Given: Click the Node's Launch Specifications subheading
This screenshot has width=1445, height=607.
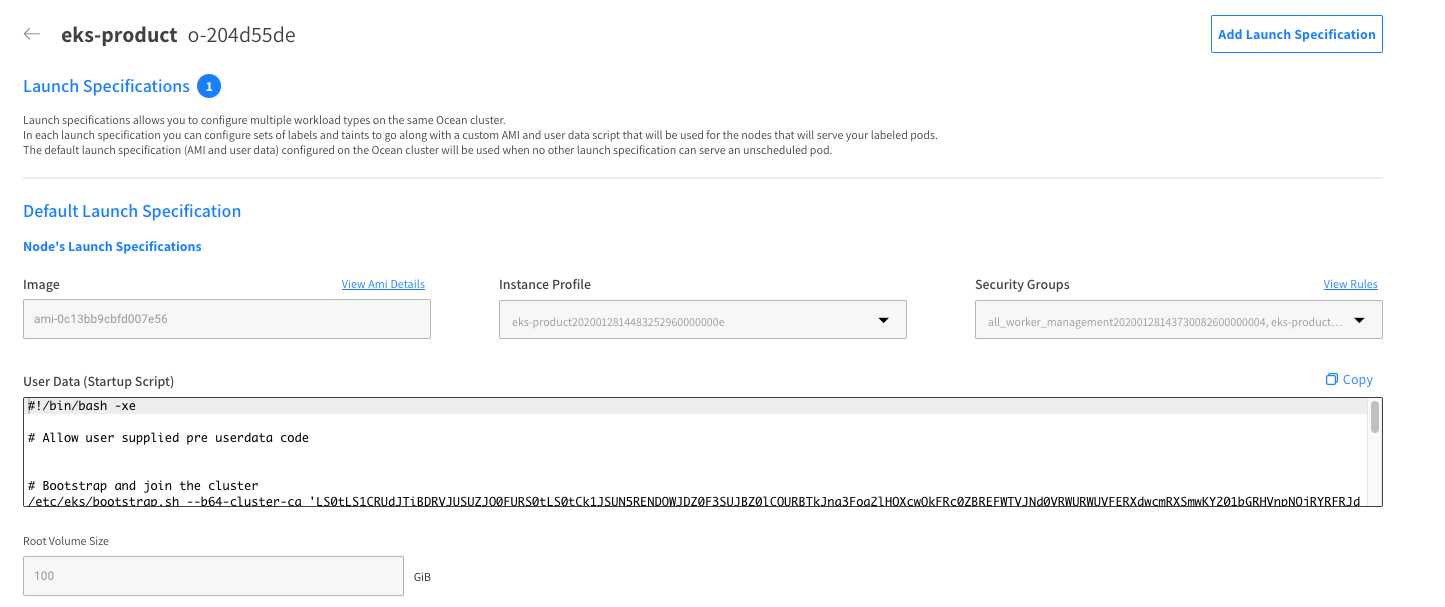Looking at the screenshot, I should pyautogui.click(x=112, y=247).
